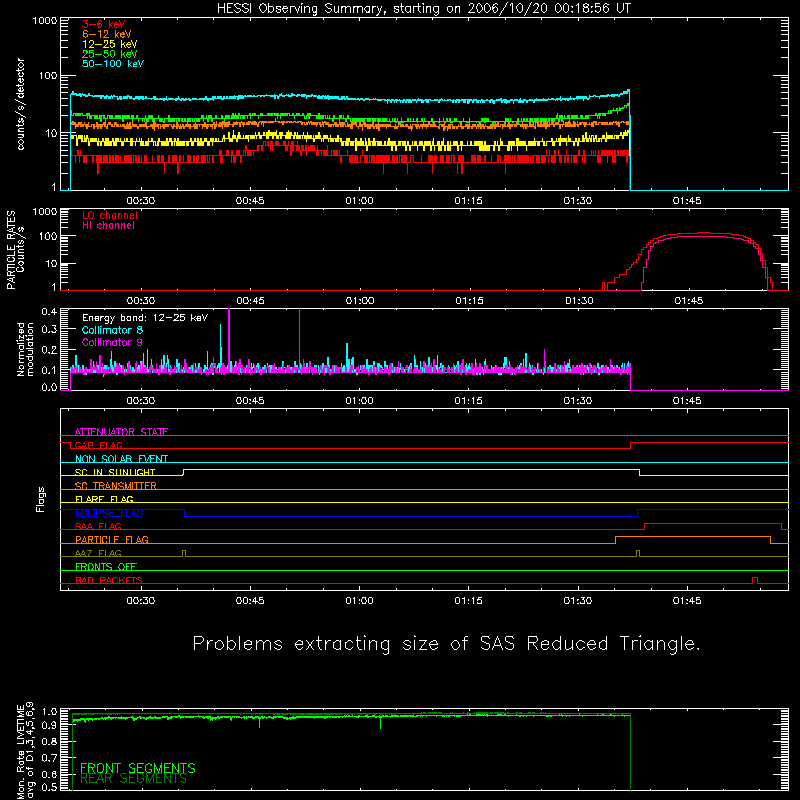Image resolution: width=800 pixels, height=800 pixels.
Task: Click the 01:30 tick under the flags plot
Action: [578, 601]
